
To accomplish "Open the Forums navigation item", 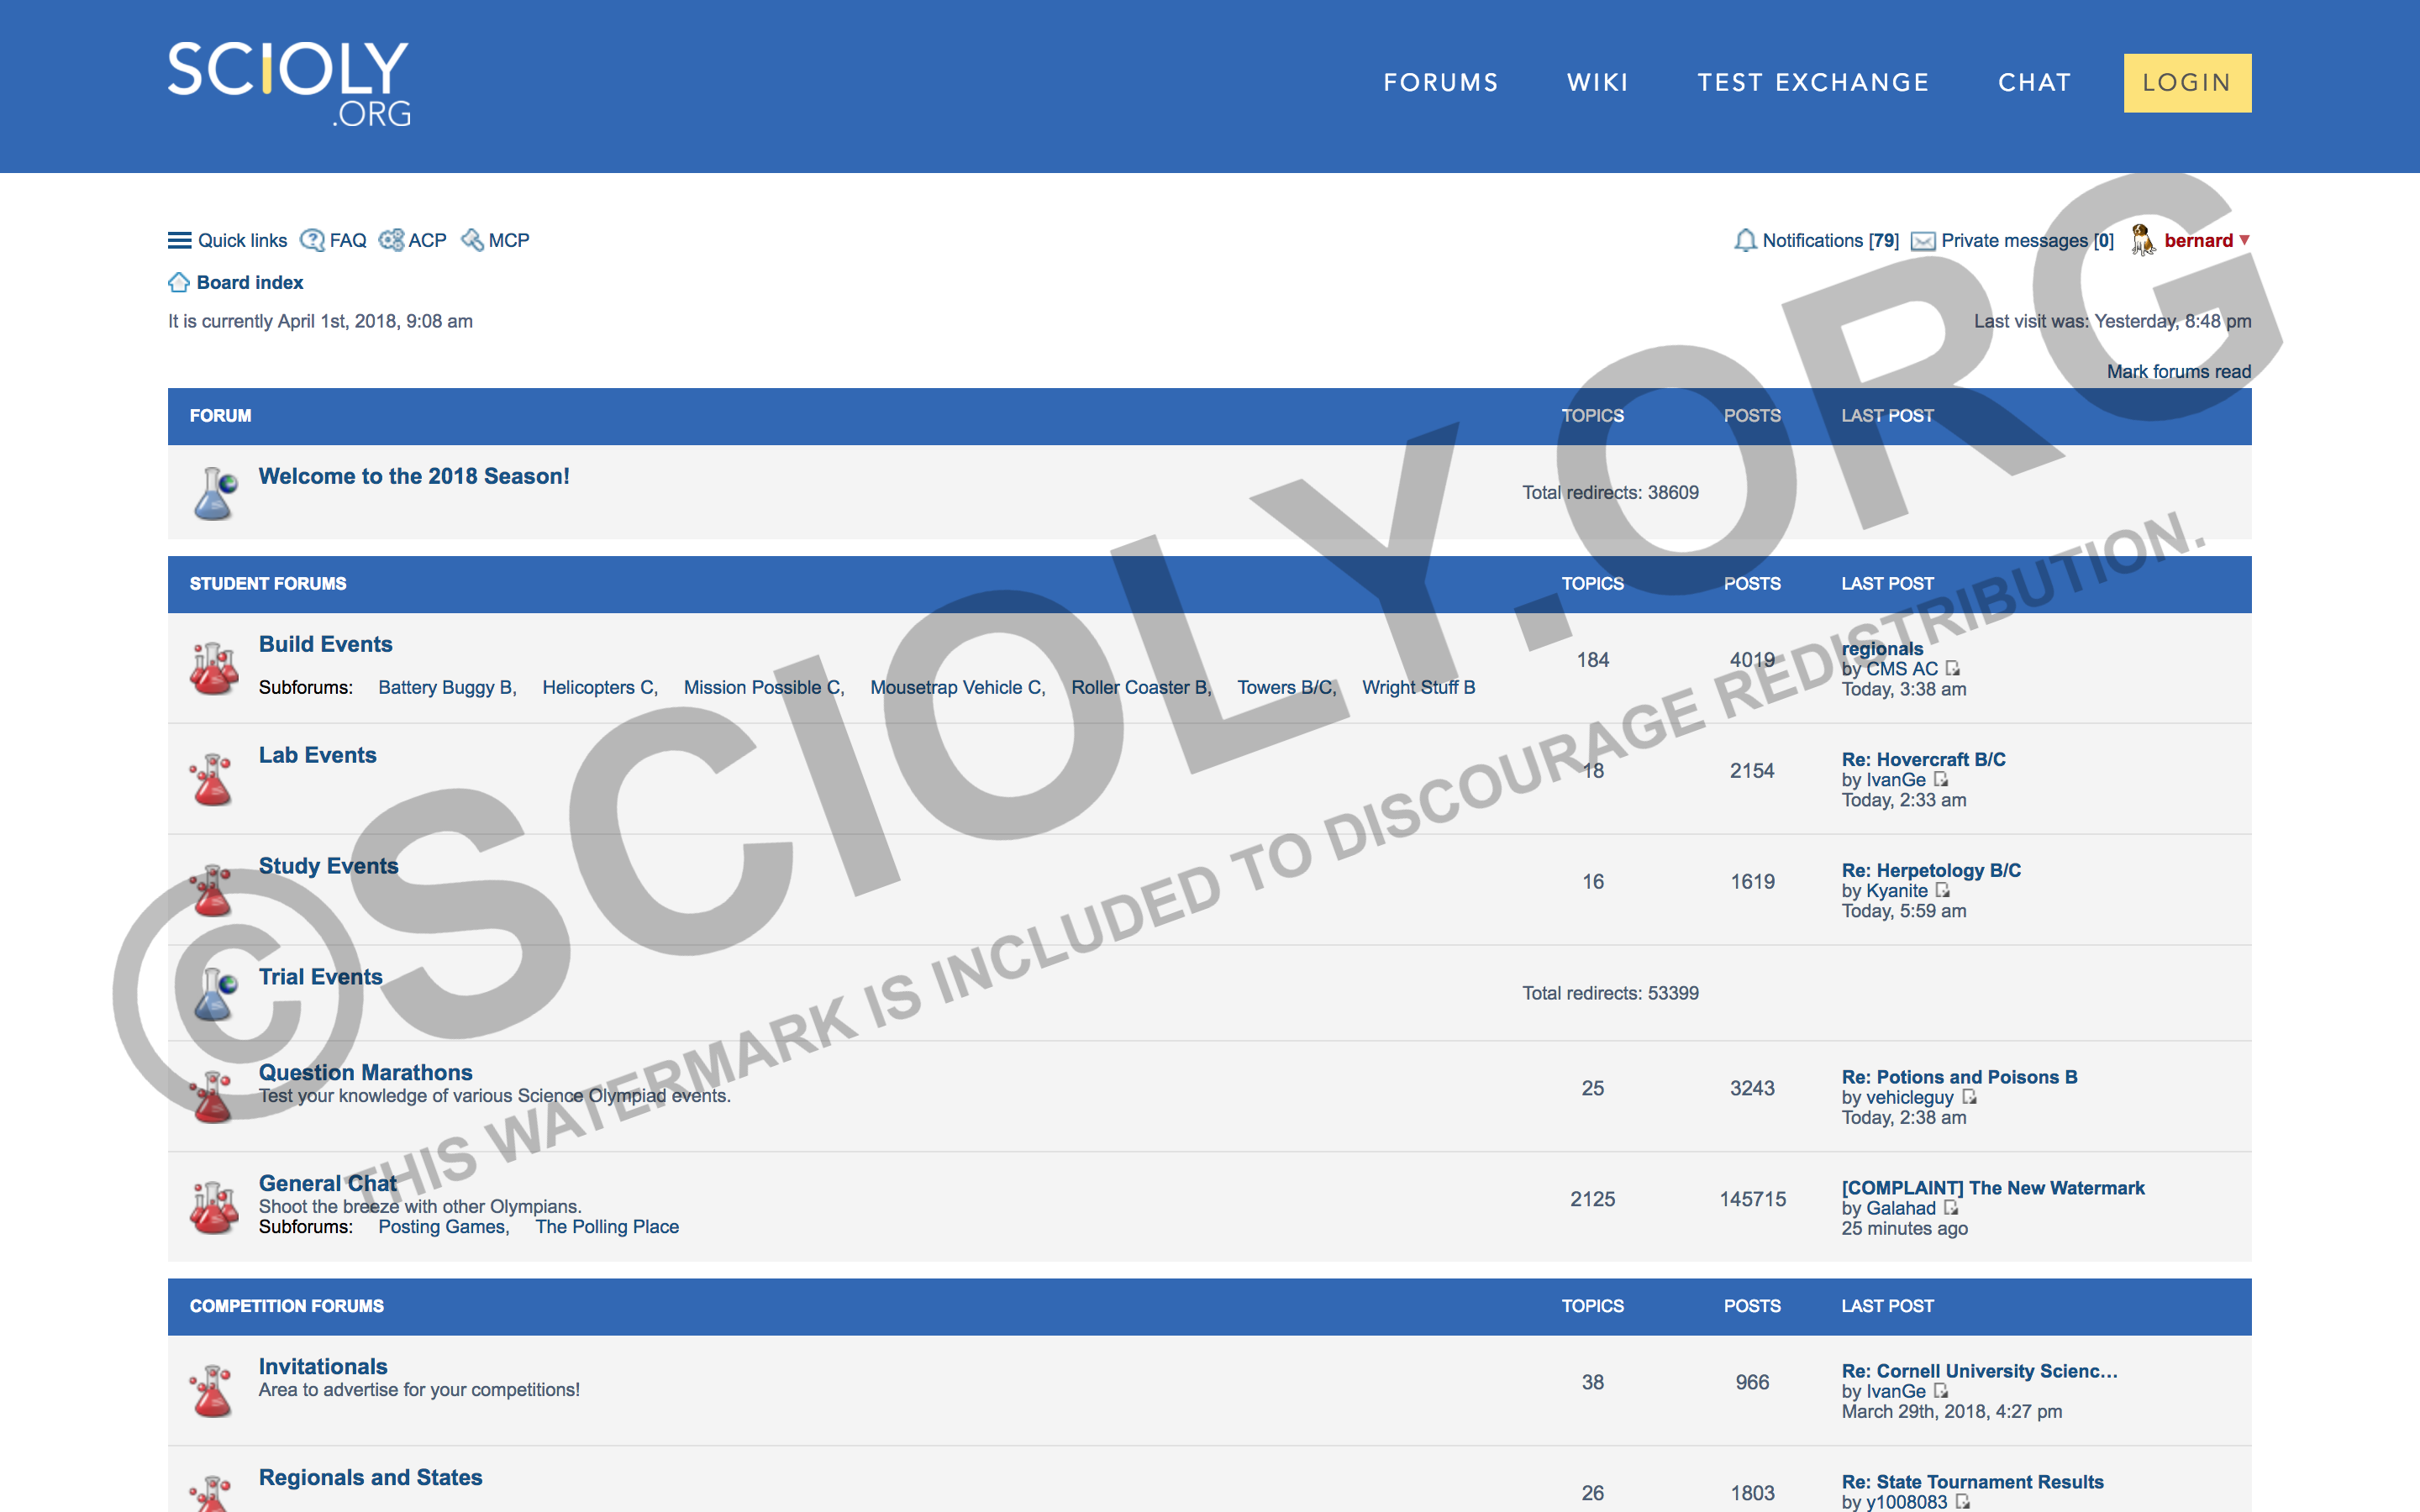I will coord(1440,83).
